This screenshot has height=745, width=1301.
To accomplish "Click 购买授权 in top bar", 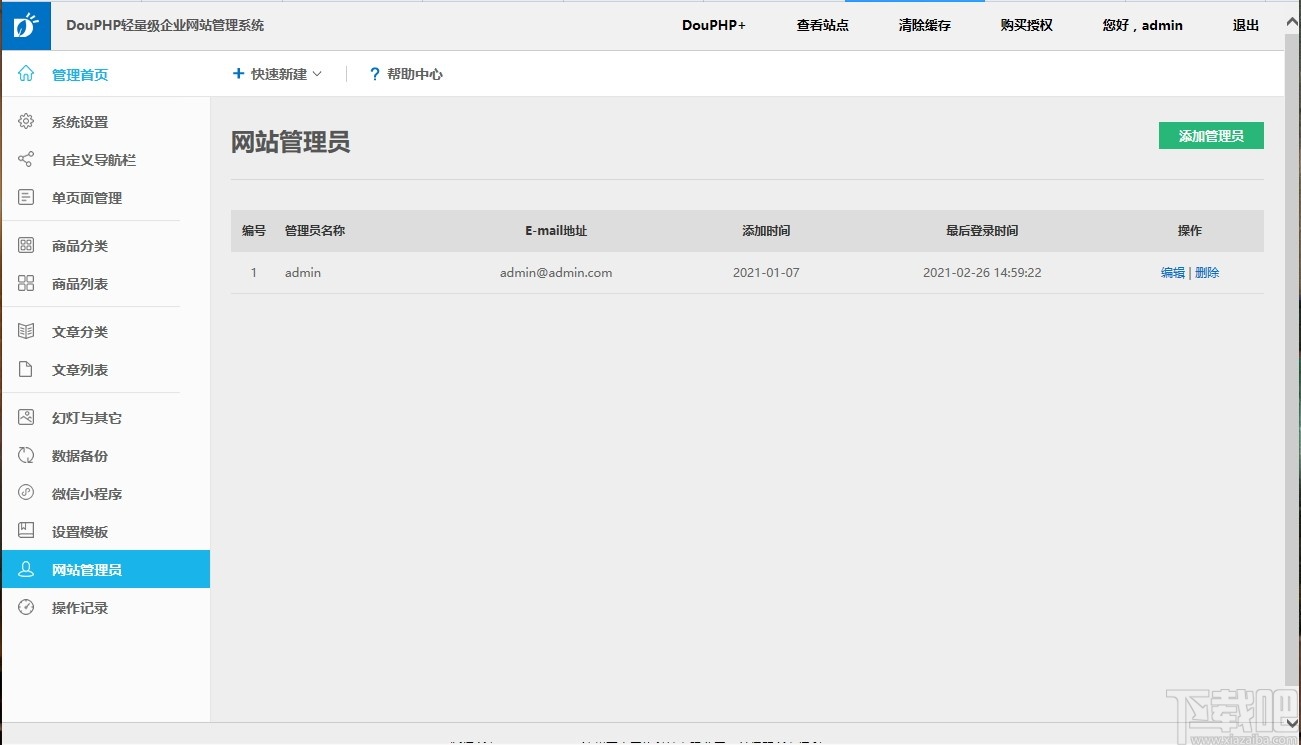I will [x=1027, y=25].
